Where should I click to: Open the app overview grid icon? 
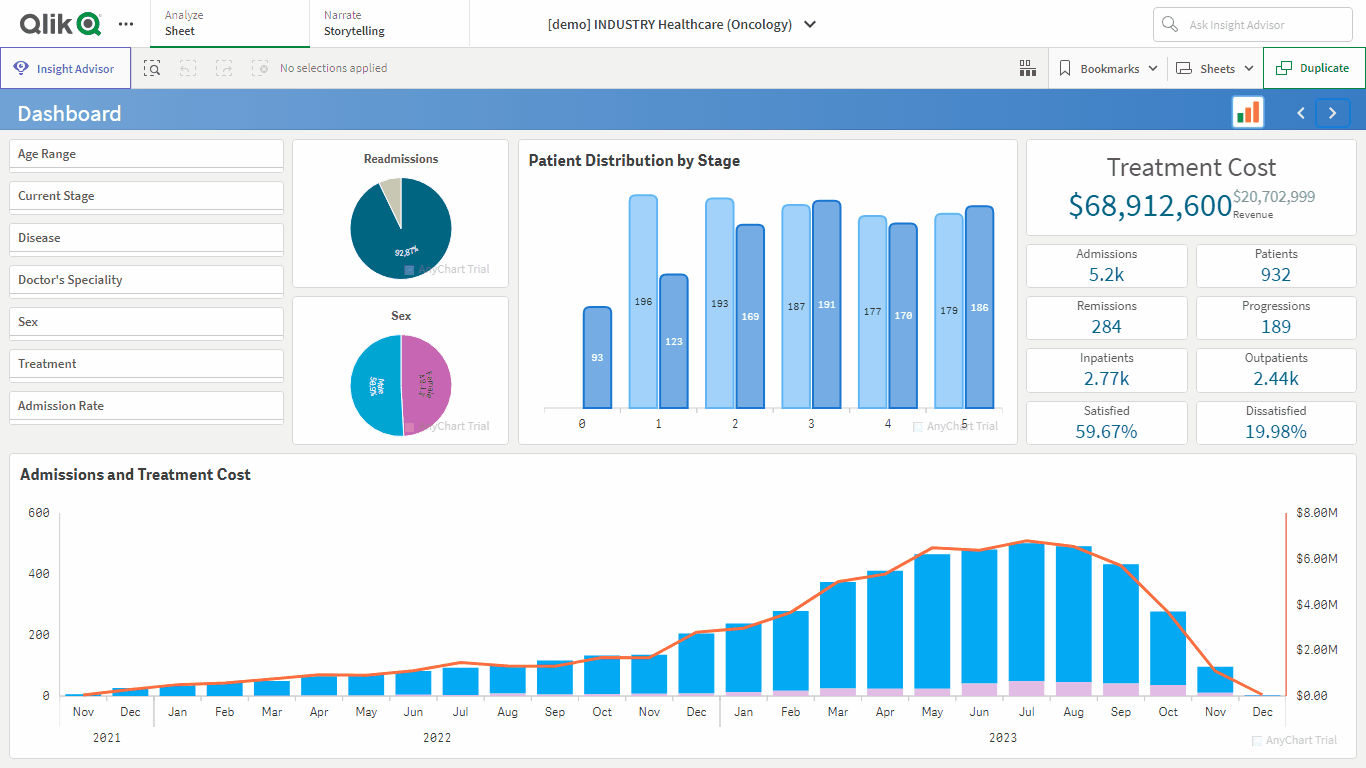click(1027, 68)
